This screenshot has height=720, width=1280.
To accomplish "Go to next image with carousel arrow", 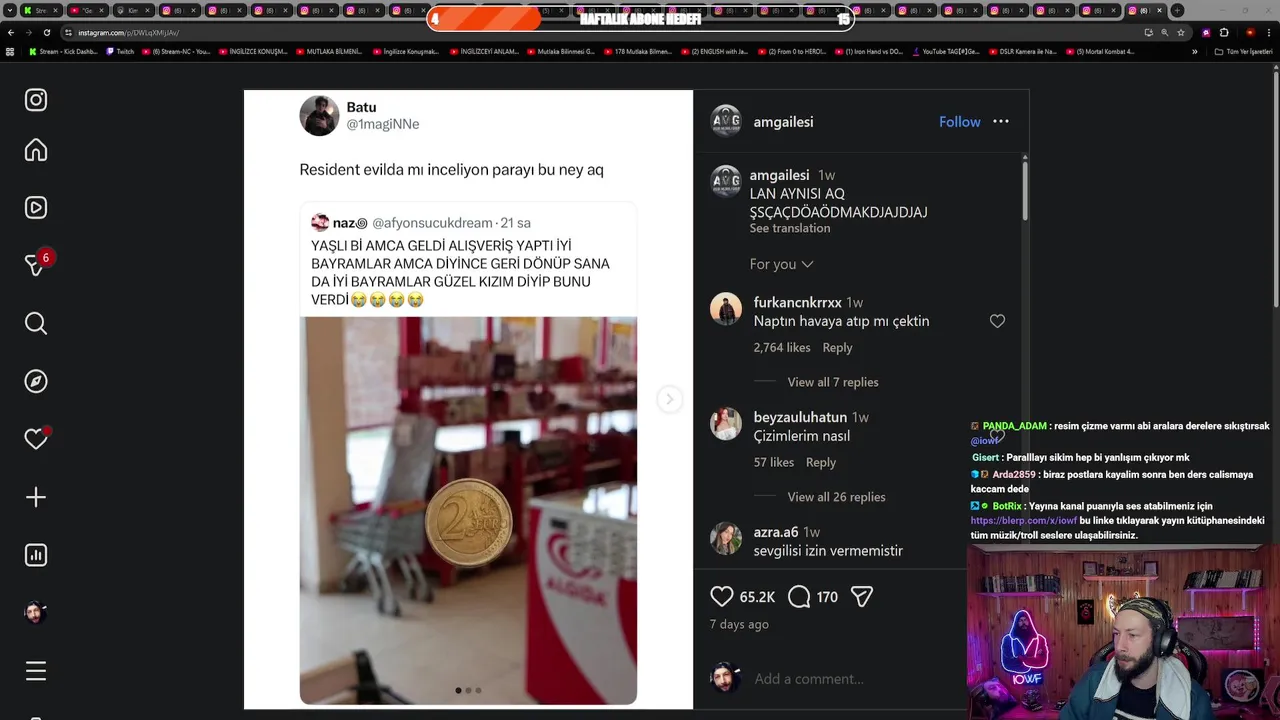I will (x=670, y=400).
